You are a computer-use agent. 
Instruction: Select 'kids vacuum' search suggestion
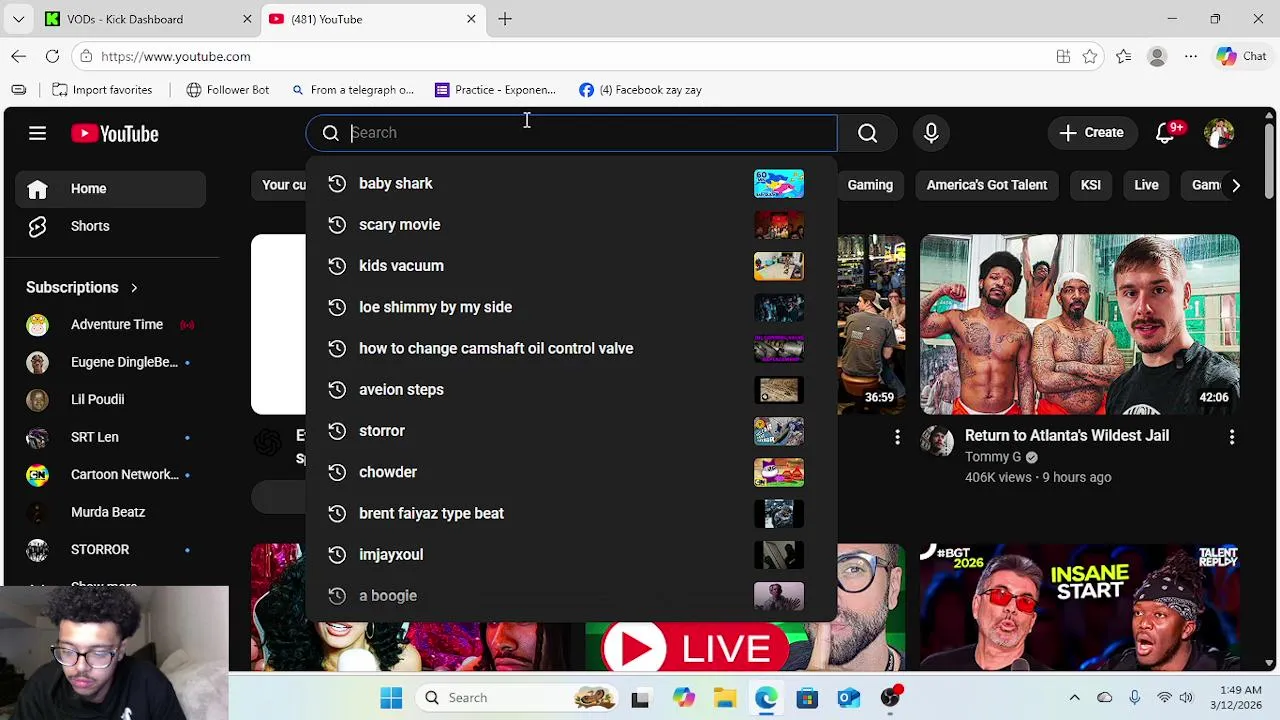coord(571,266)
